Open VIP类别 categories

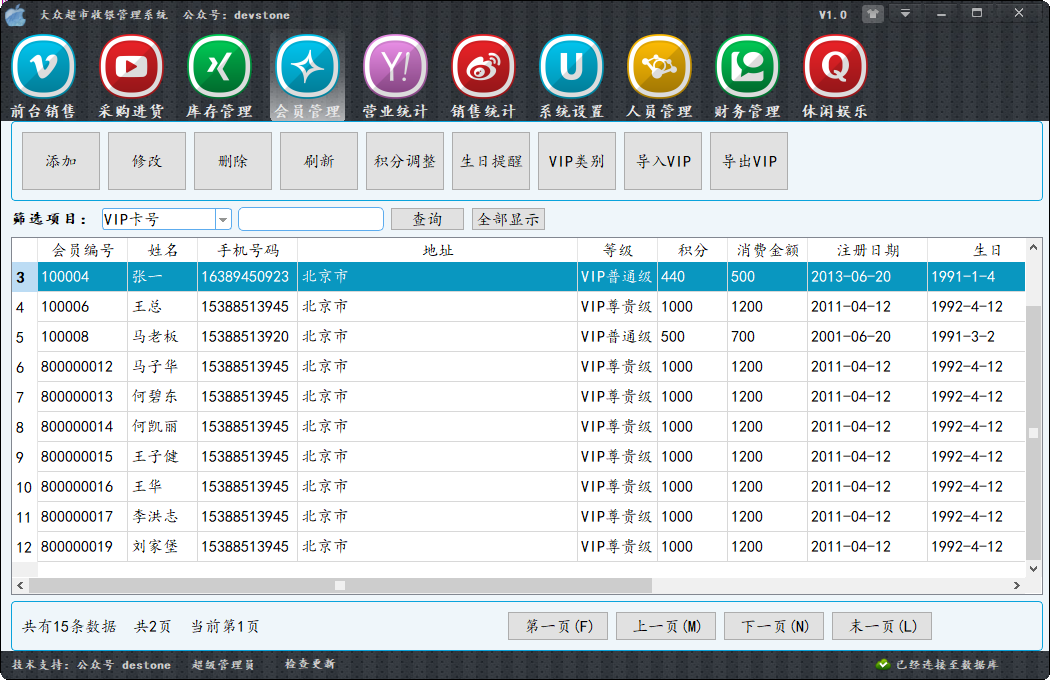(577, 161)
